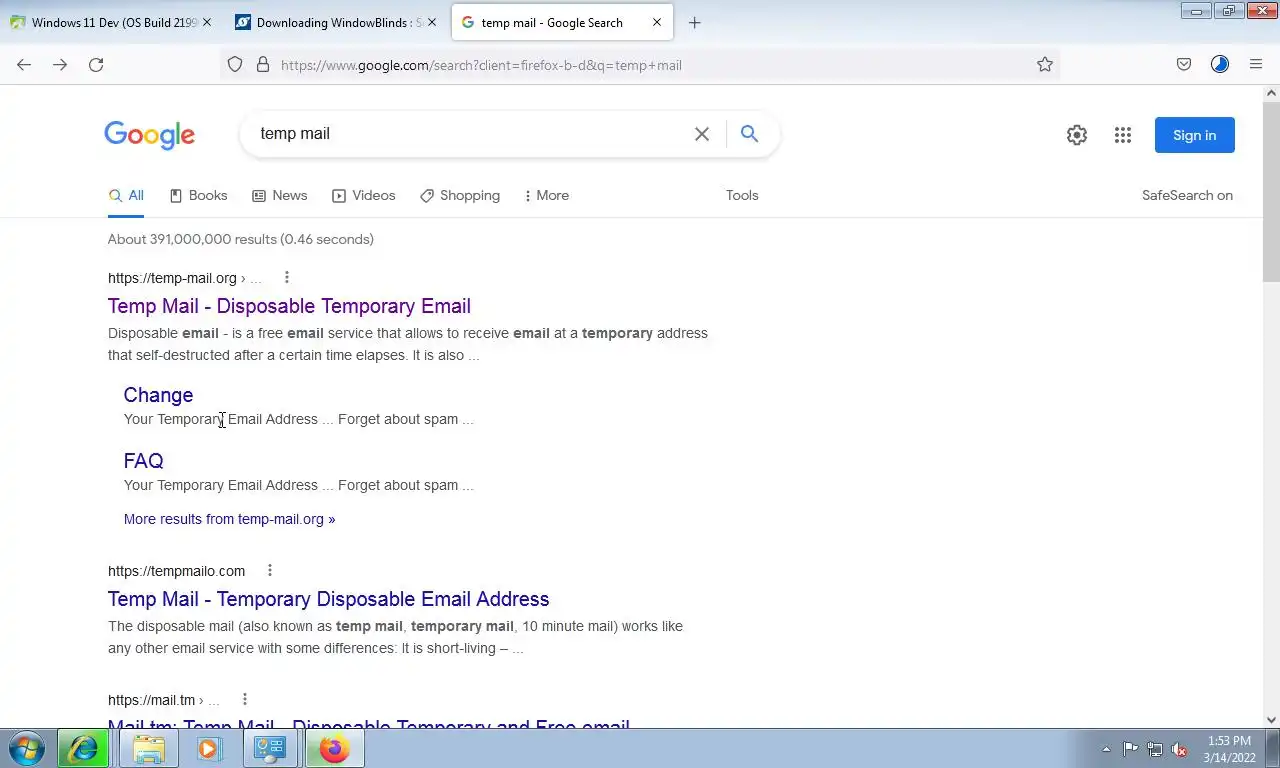1280x768 pixels.
Task: Select the Books results tab
Action: pos(198,196)
